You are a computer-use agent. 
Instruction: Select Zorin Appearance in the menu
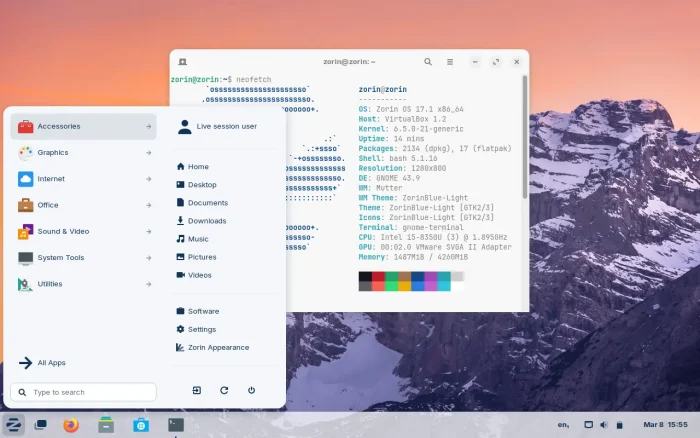tap(217, 347)
